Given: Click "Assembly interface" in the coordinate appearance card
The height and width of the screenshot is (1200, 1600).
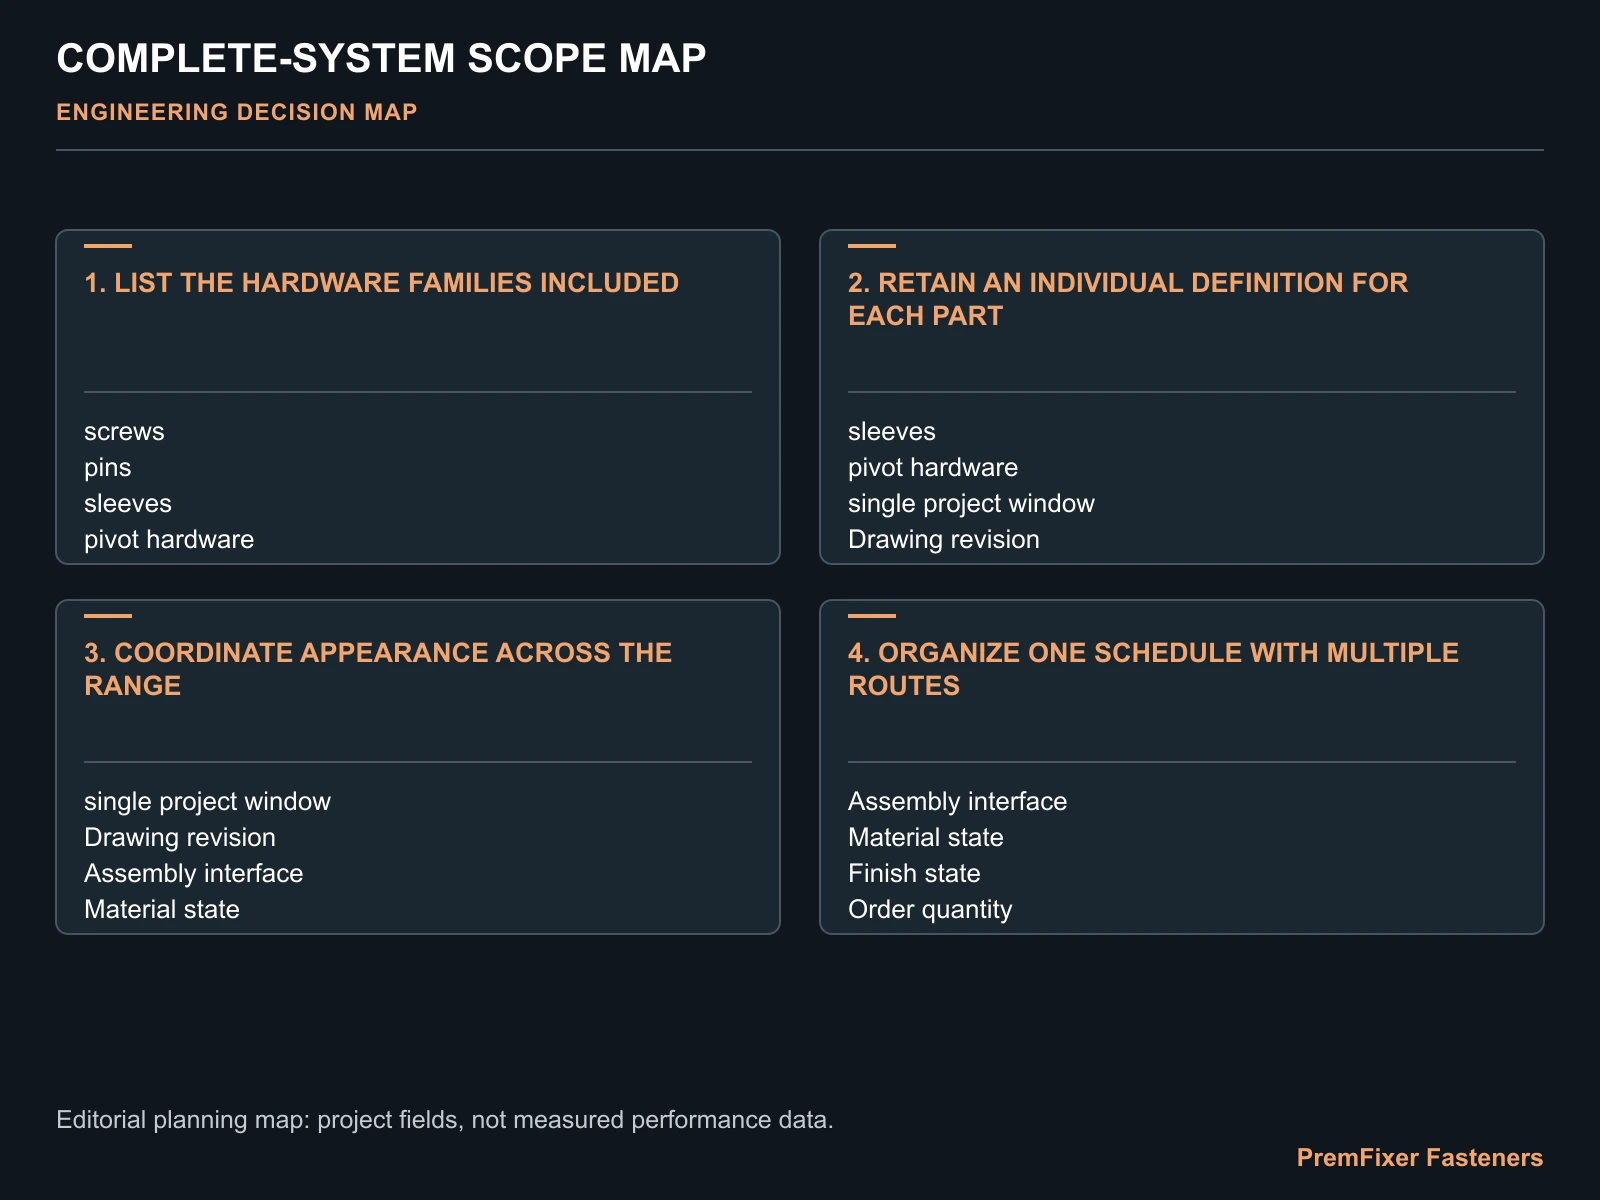Looking at the screenshot, I should [194, 874].
